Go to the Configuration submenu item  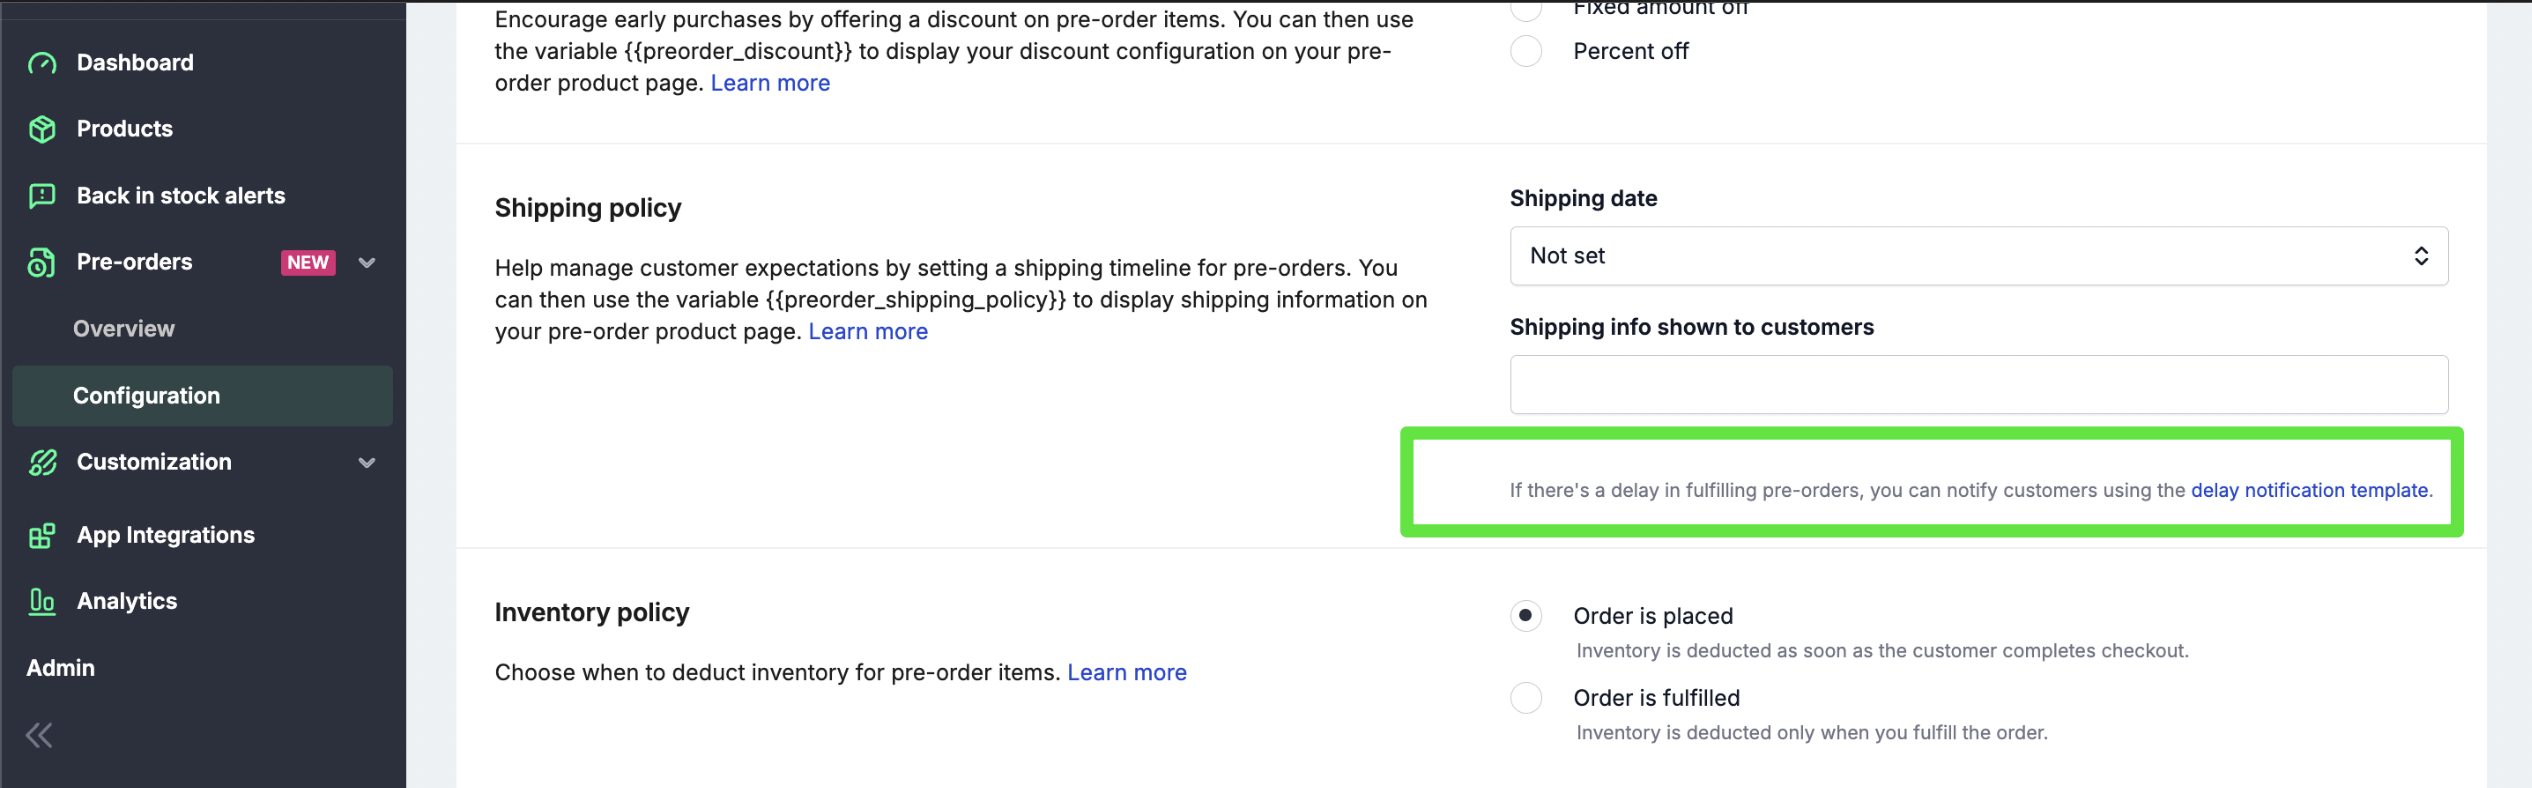(x=147, y=396)
